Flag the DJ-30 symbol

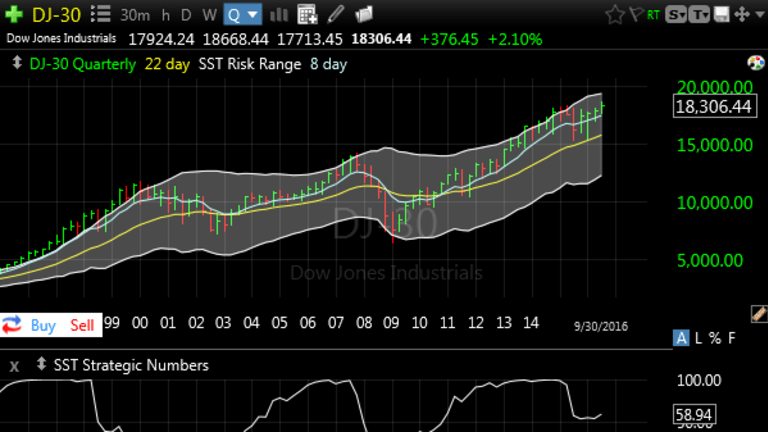[636, 15]
